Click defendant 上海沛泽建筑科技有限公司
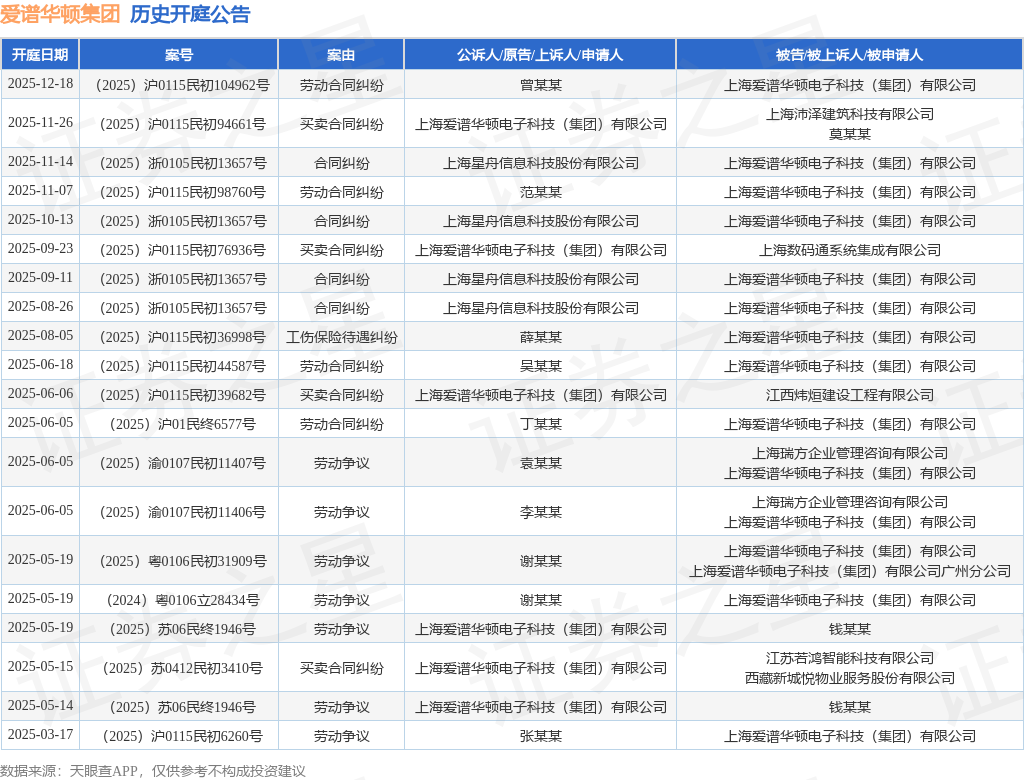The image size is (1024, 780). [850, 114]
